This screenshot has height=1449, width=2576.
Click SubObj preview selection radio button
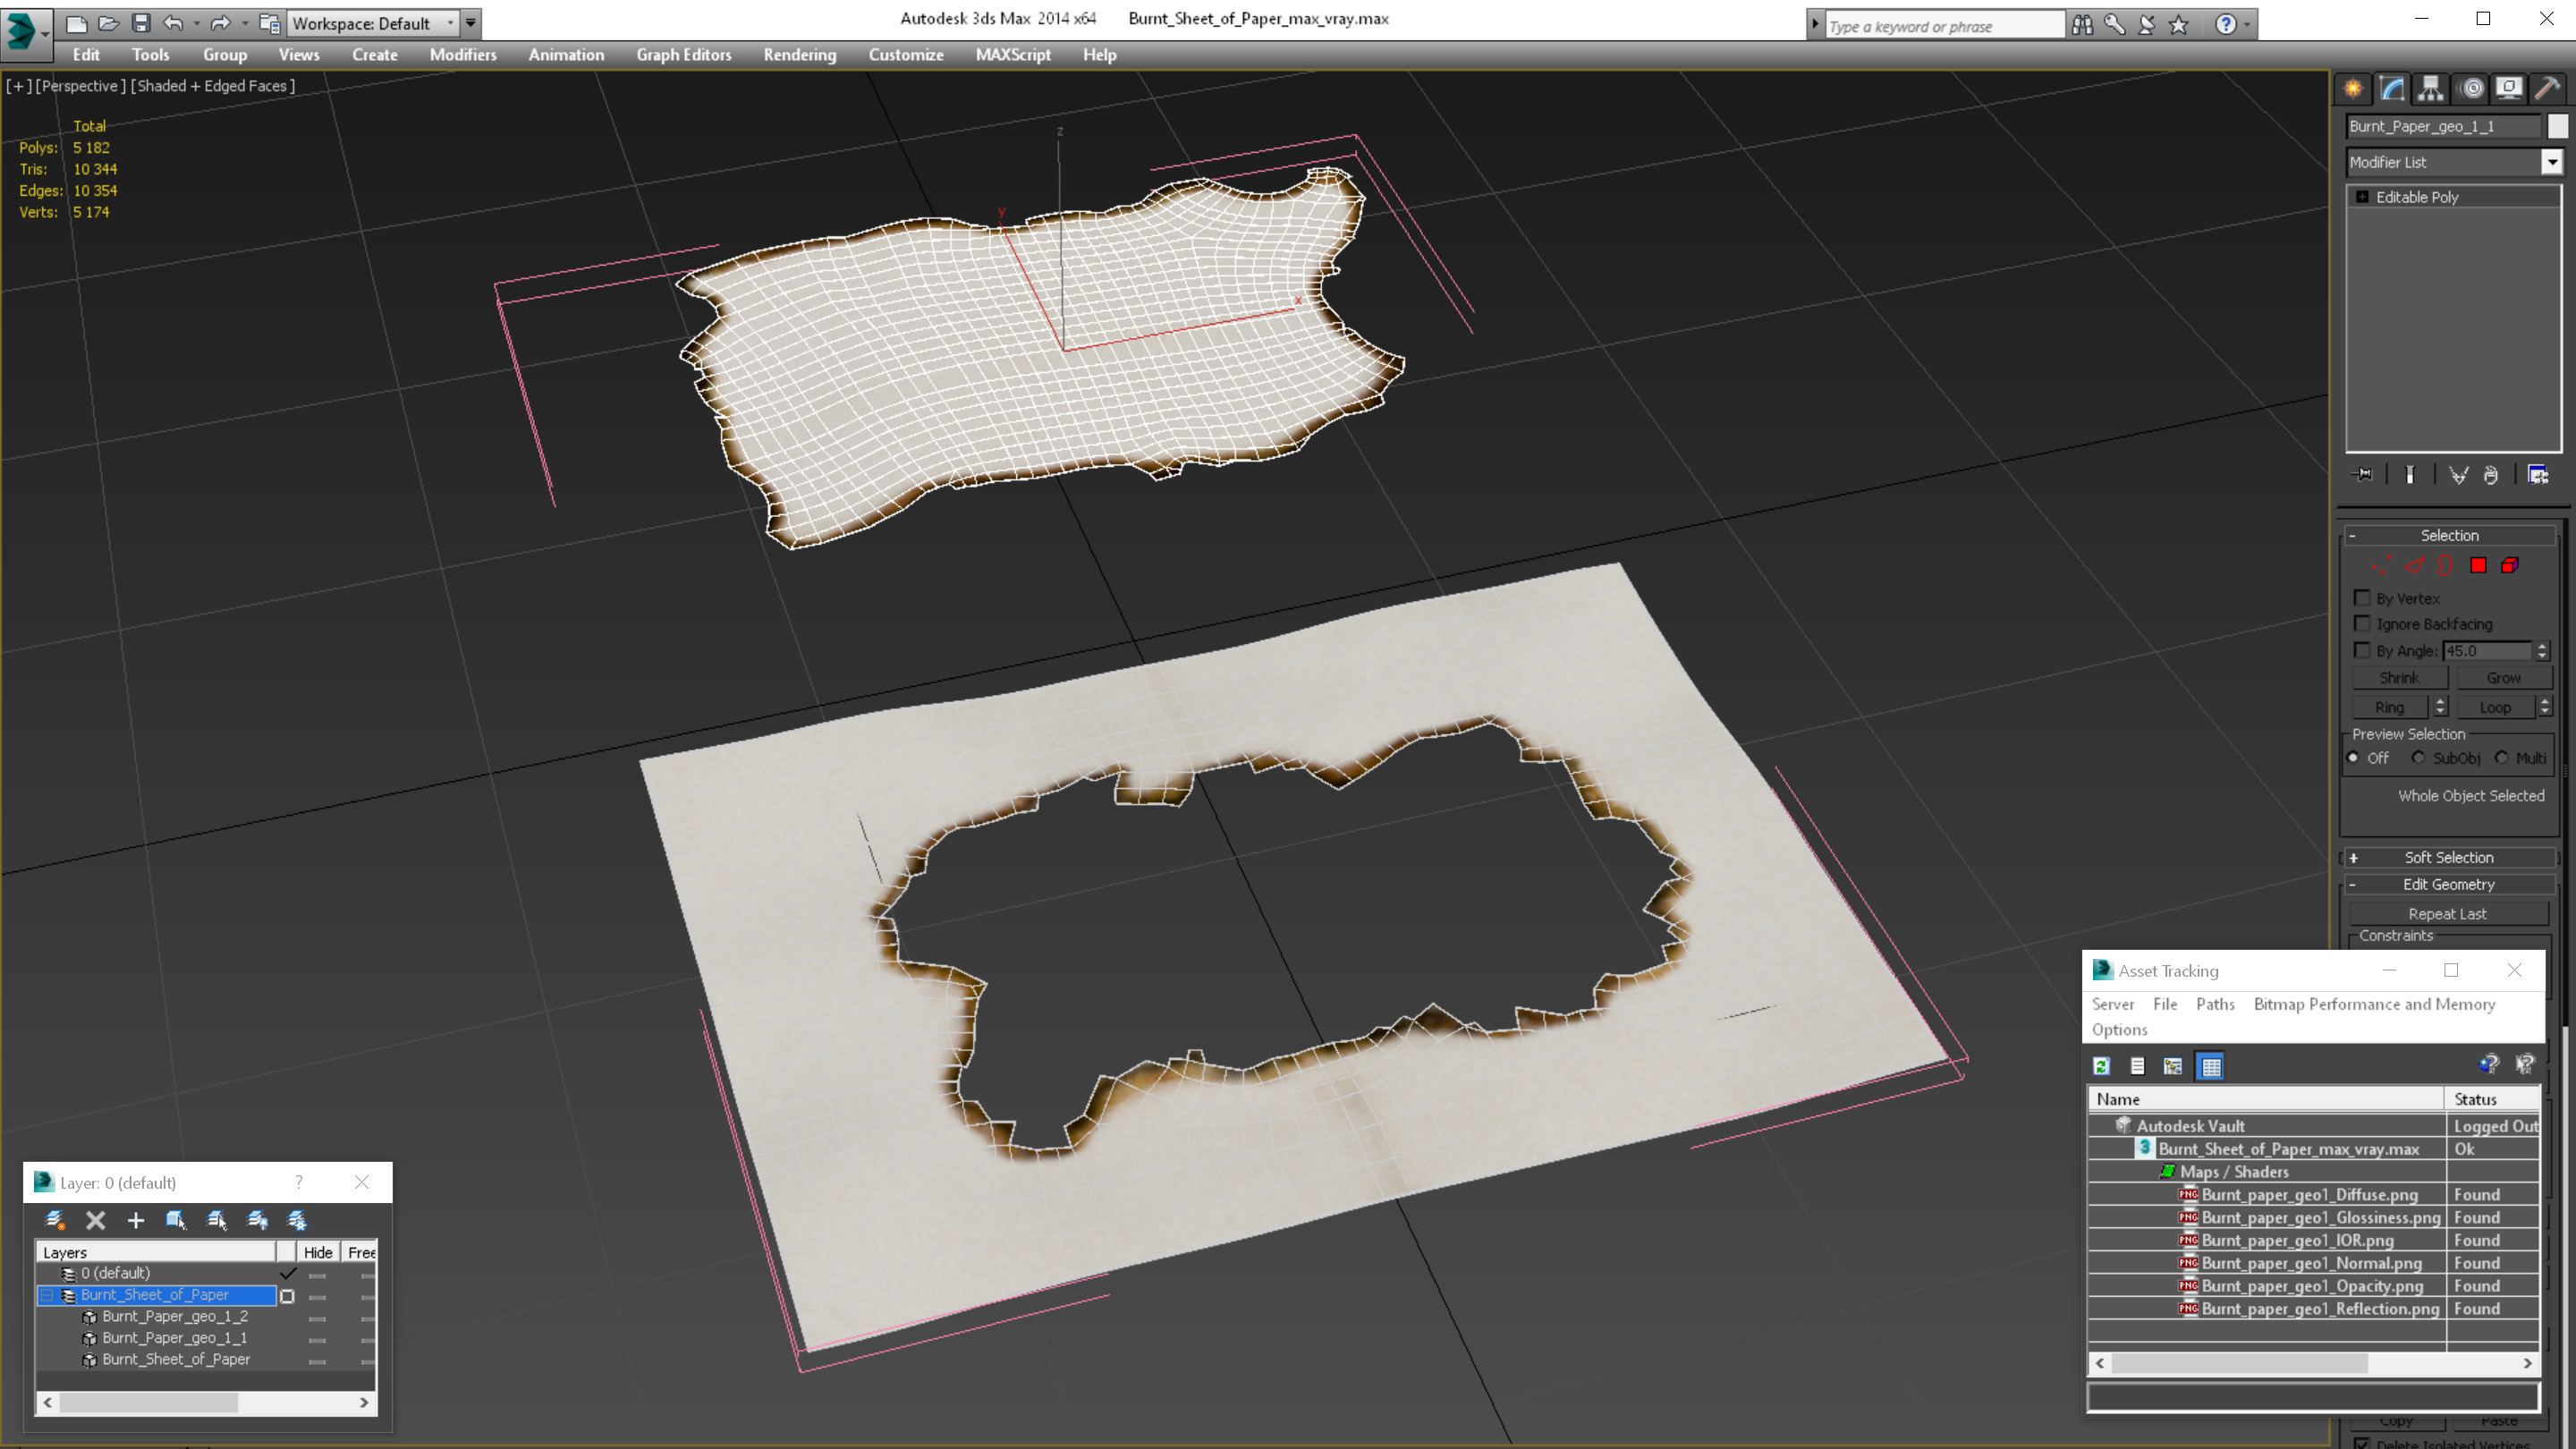[2415, 758]
